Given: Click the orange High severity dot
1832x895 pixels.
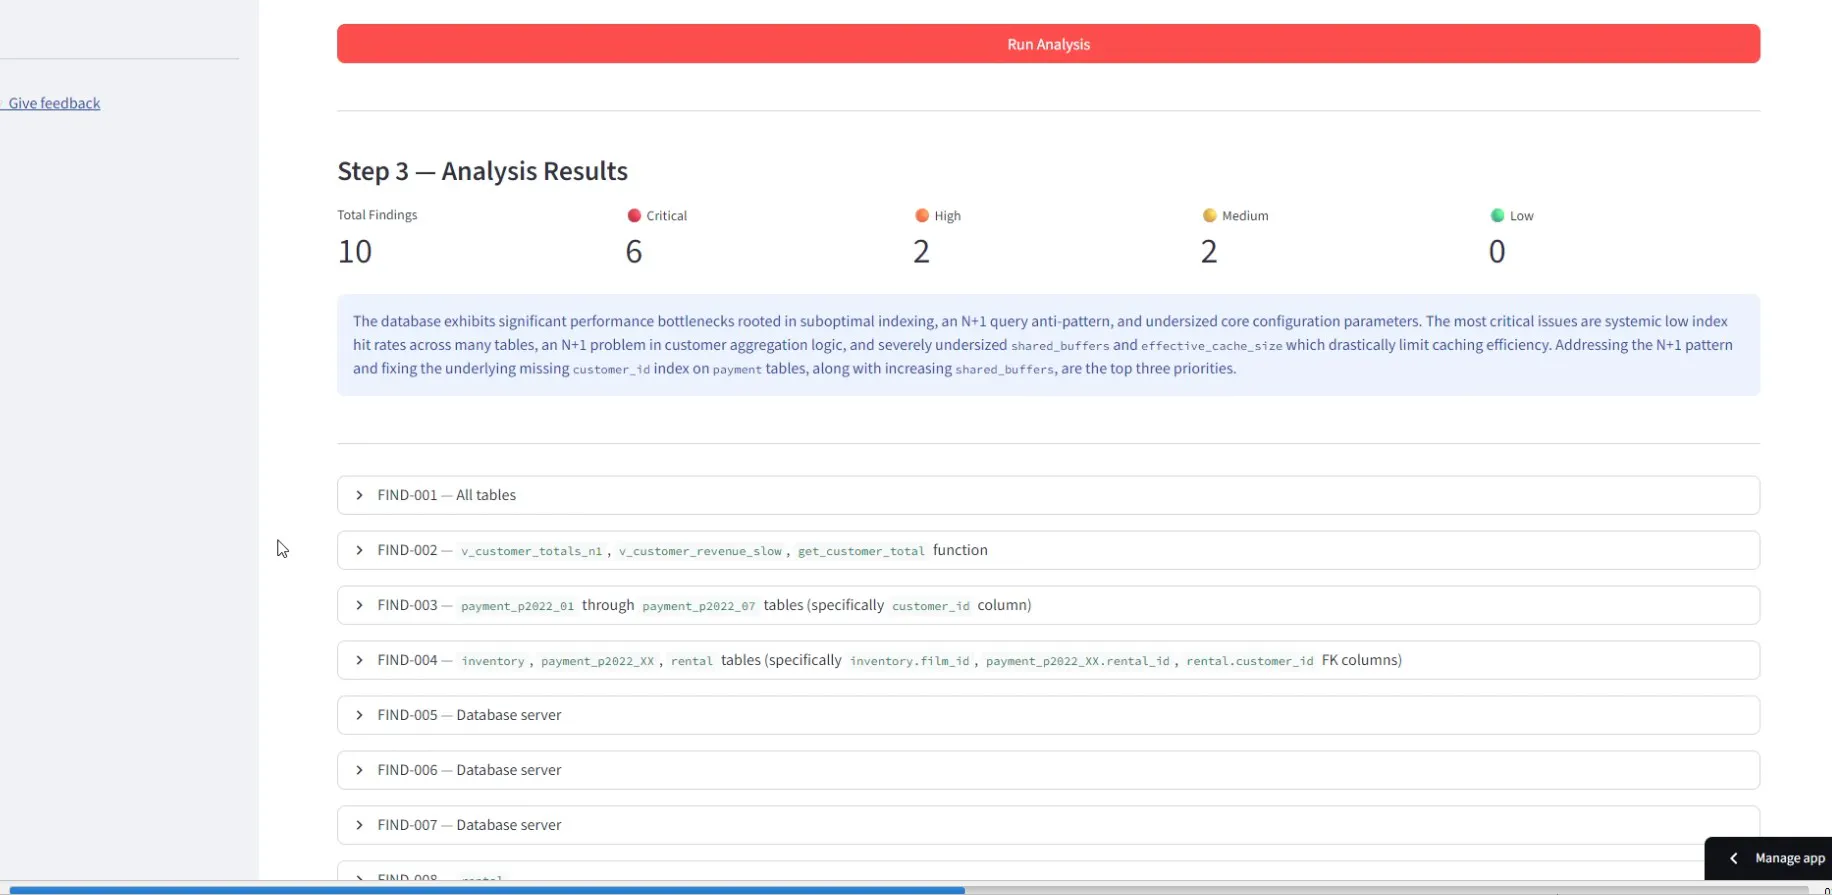Looking at the screenshot, I should coord(922,215).
